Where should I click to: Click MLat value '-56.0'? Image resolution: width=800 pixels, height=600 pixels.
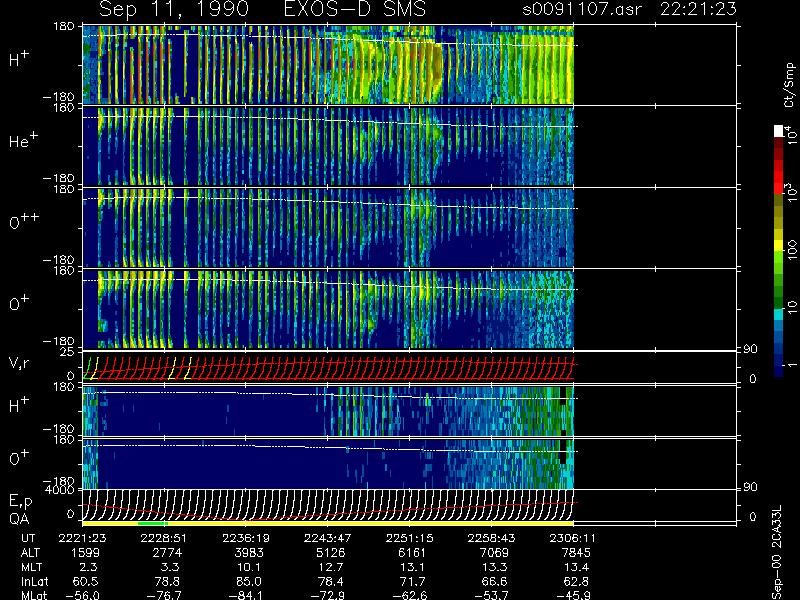tap(83, 595)
